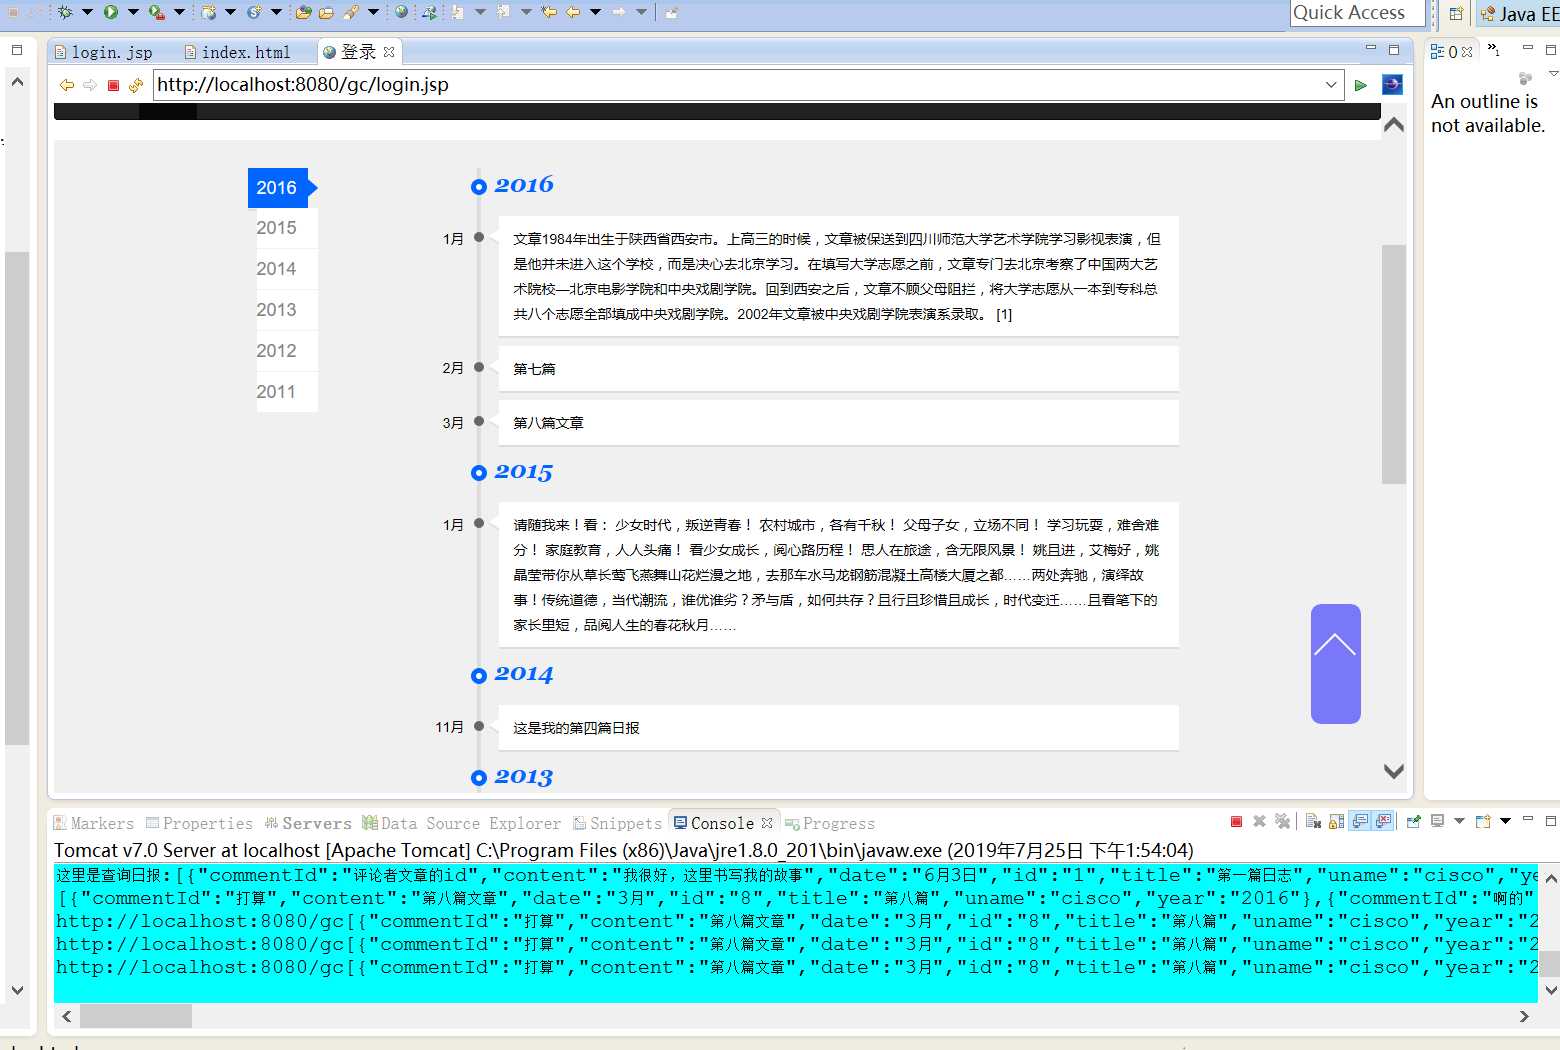Screen dimensions: 1560x1050
Task: Click the purple back-to-top button
Action: (x=1335, y=663)
